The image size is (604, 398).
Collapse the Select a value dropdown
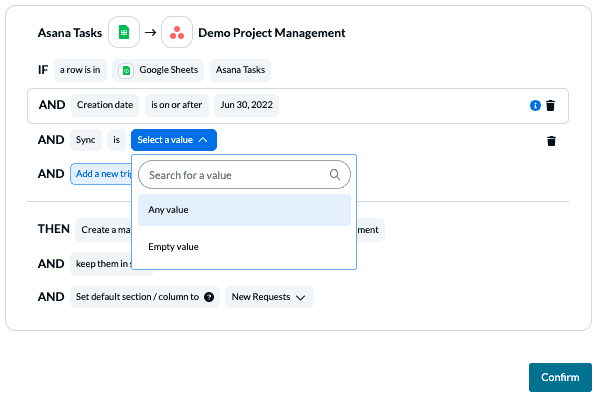tap(174, 140)
